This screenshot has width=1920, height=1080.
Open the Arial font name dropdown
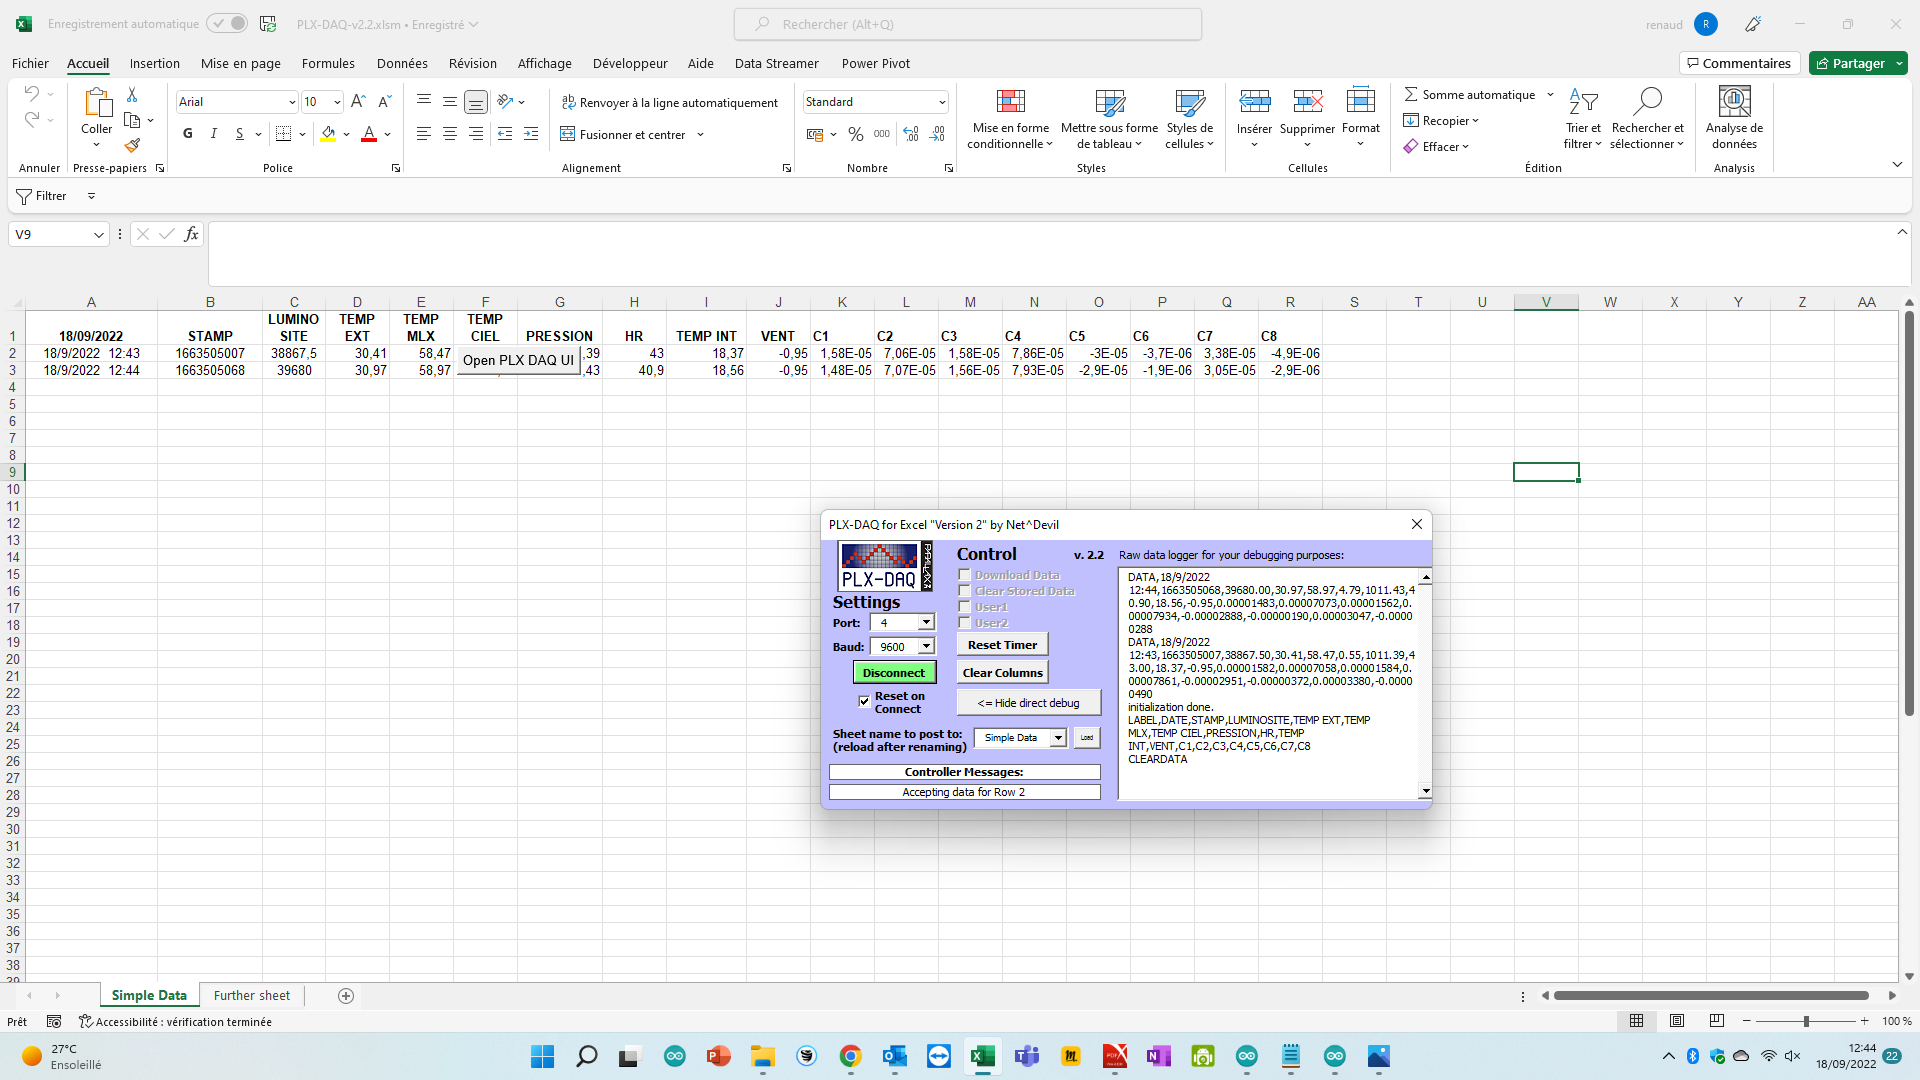(x=291, y=102)
